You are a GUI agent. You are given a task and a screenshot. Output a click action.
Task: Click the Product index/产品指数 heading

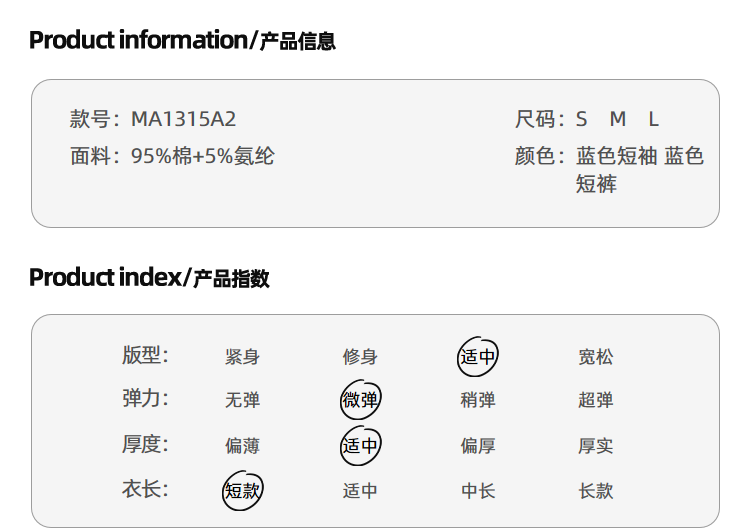[x=149, y=277]
